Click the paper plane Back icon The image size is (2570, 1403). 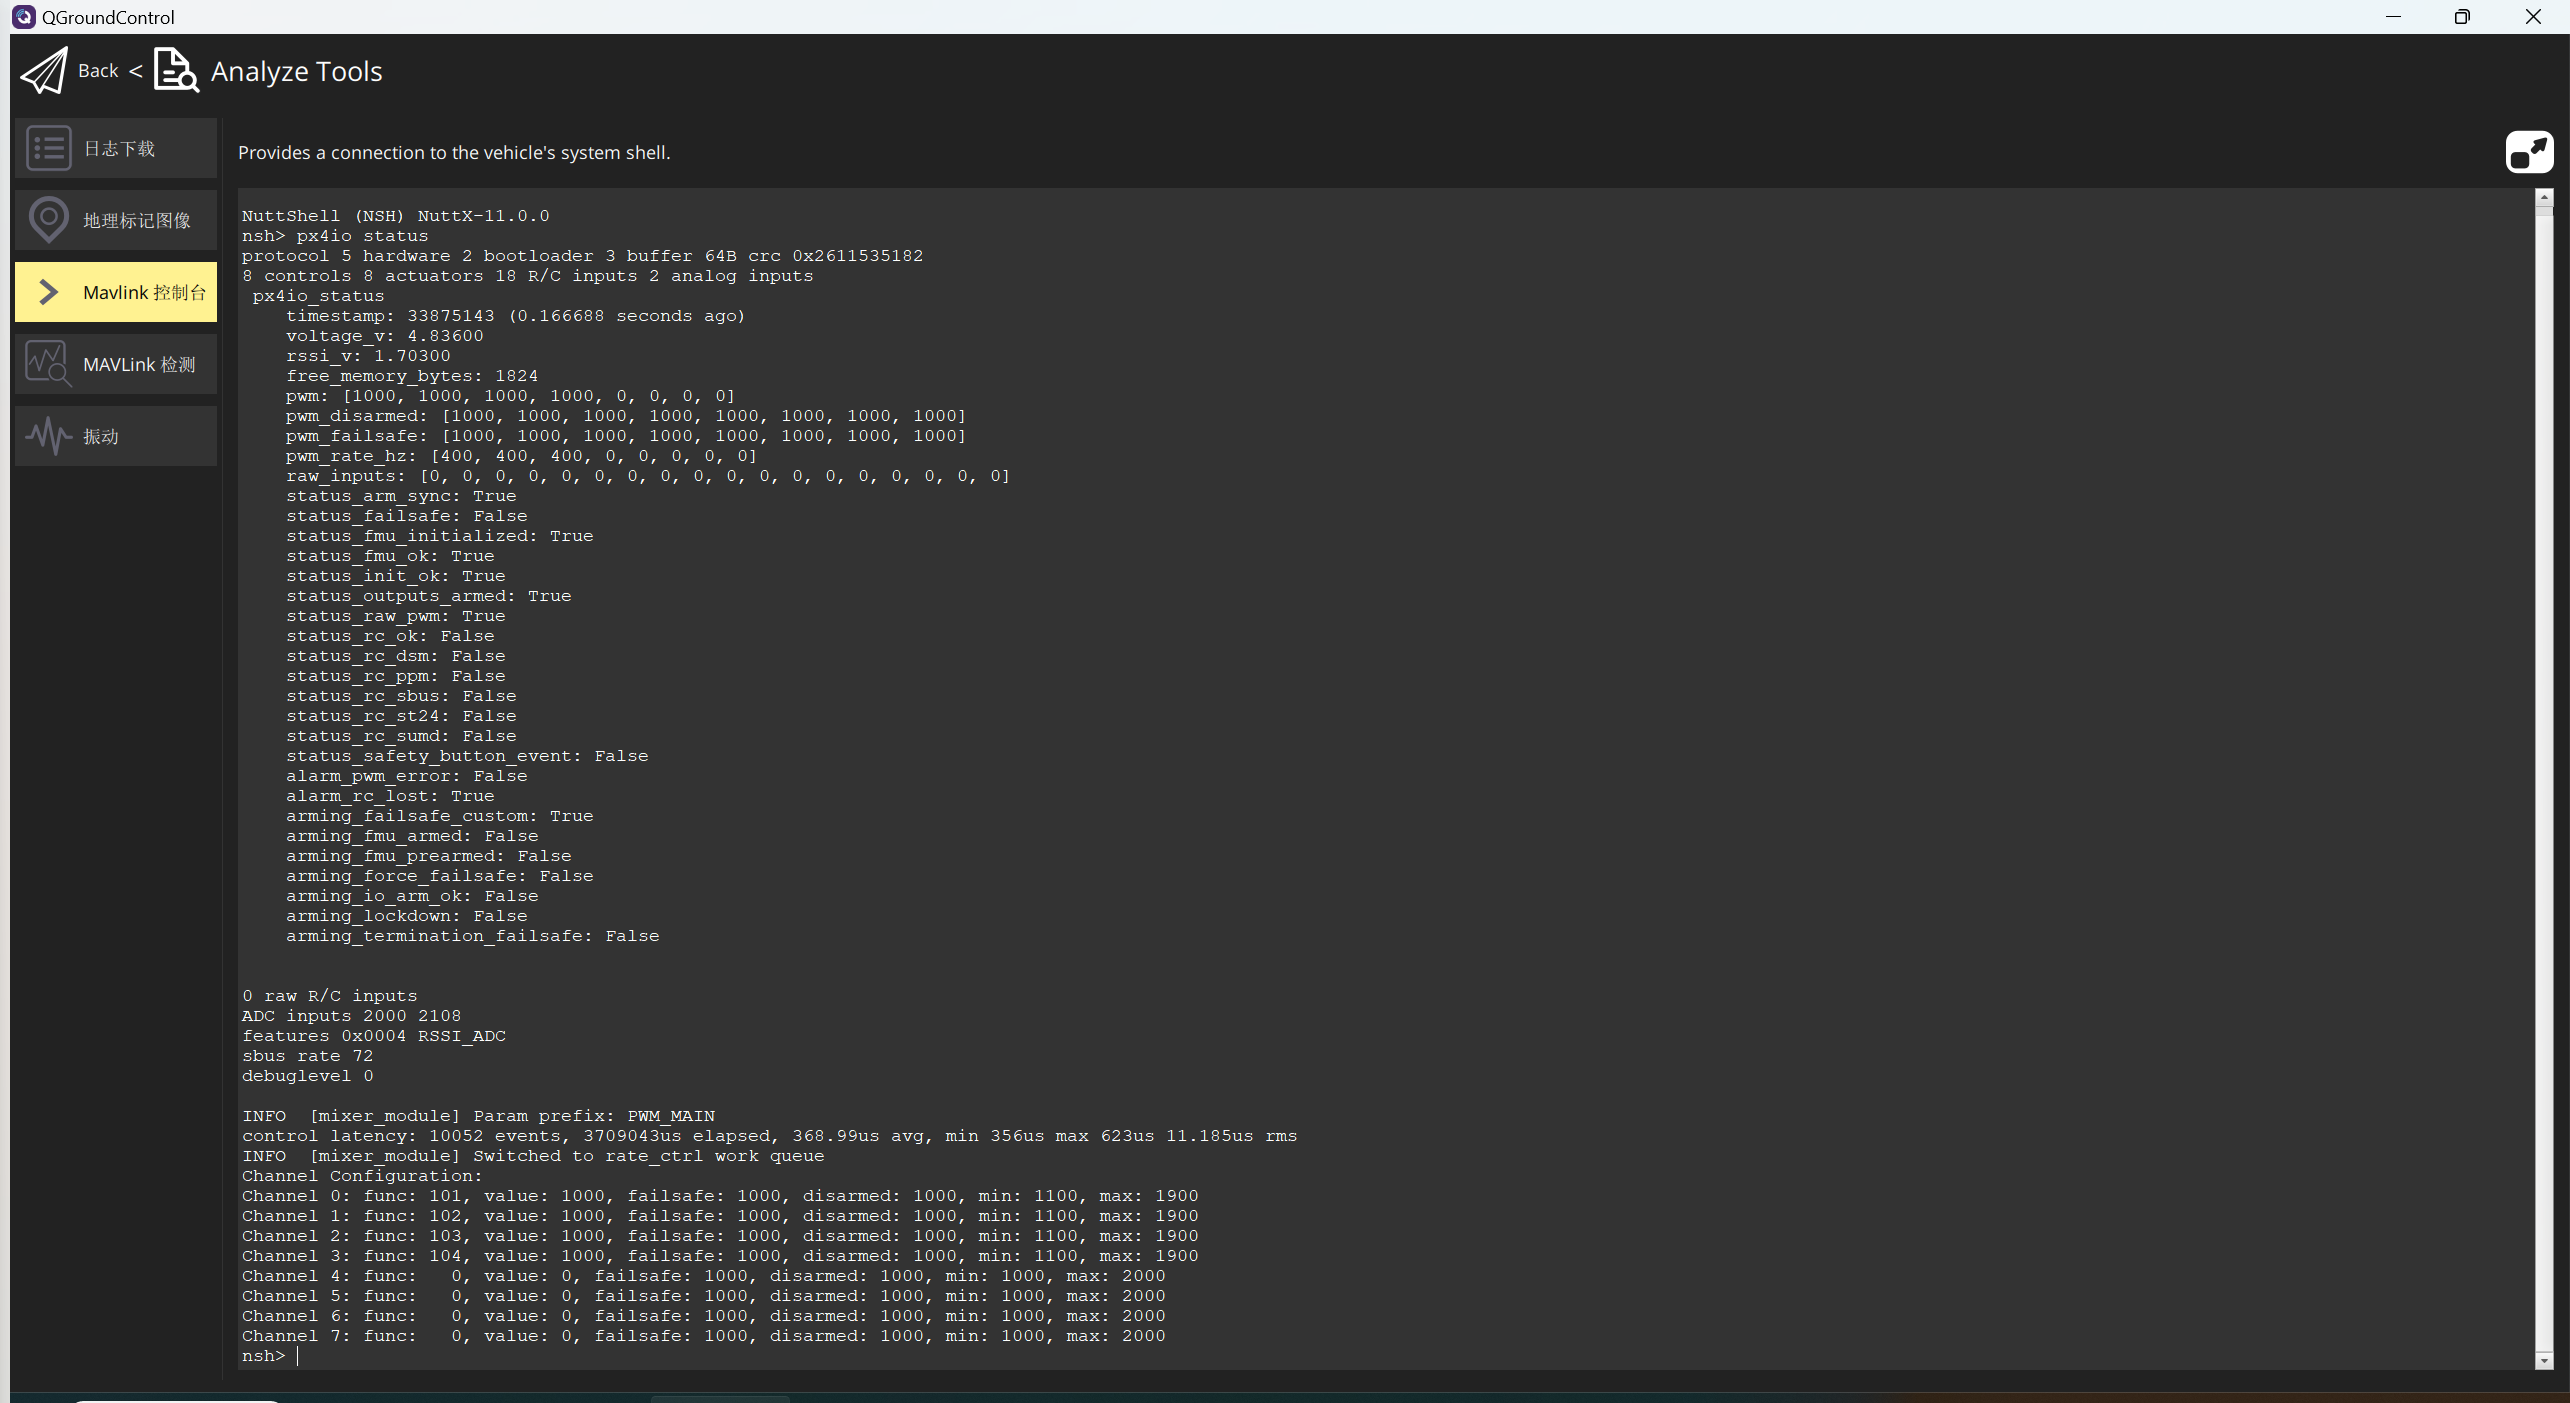click(x=45, y=70)
